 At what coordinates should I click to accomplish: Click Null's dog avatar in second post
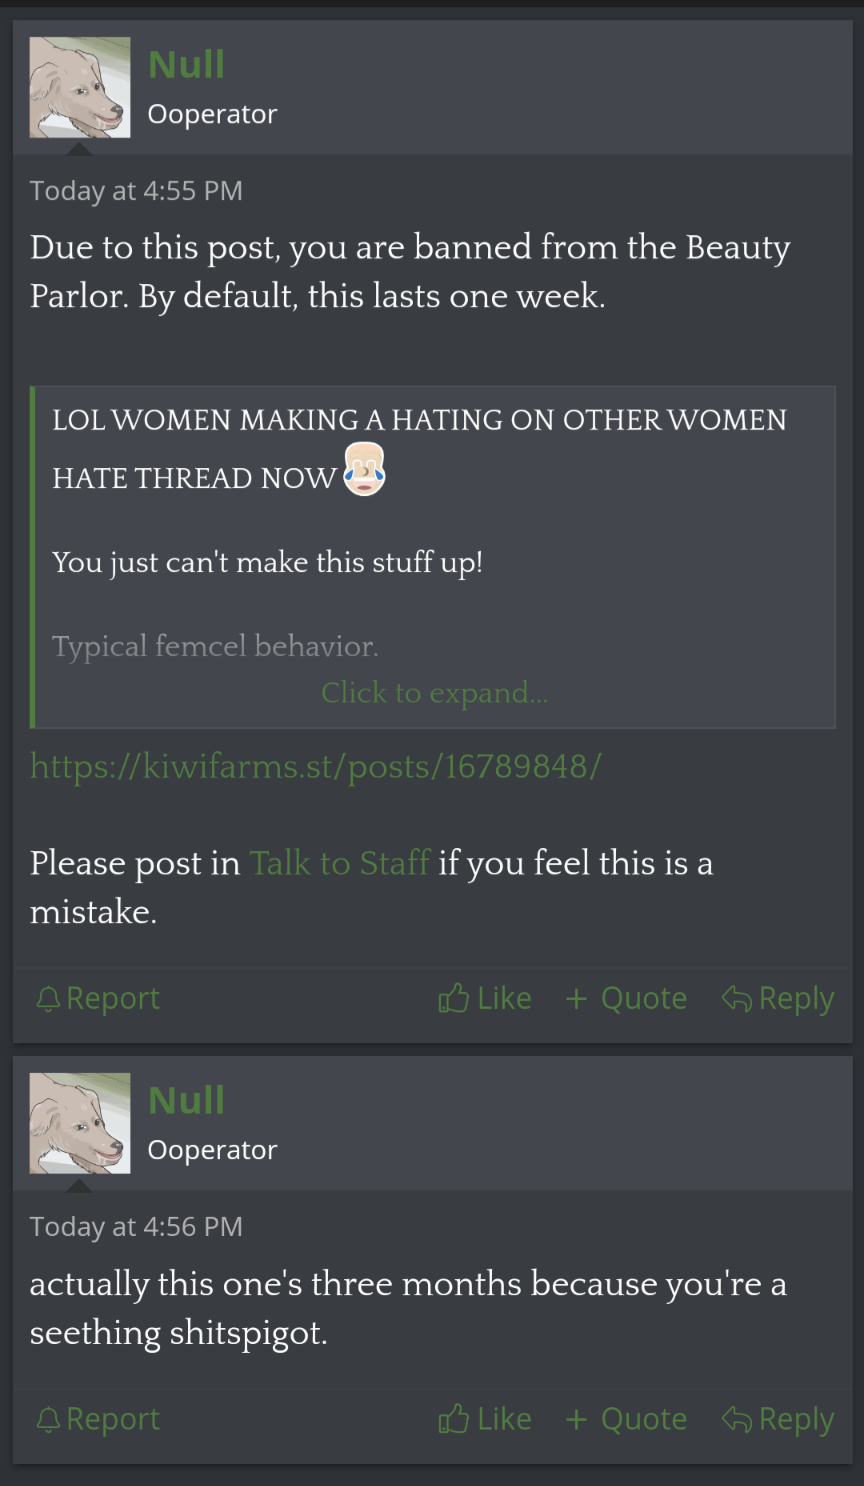click(80, 1123)
